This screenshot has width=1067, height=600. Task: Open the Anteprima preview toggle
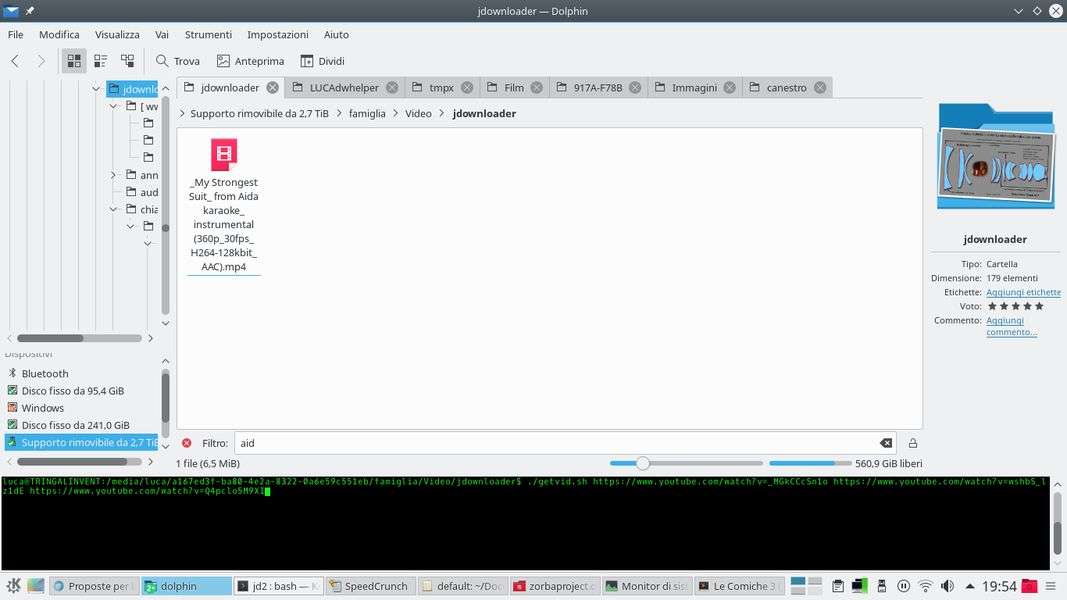[251, 61]
